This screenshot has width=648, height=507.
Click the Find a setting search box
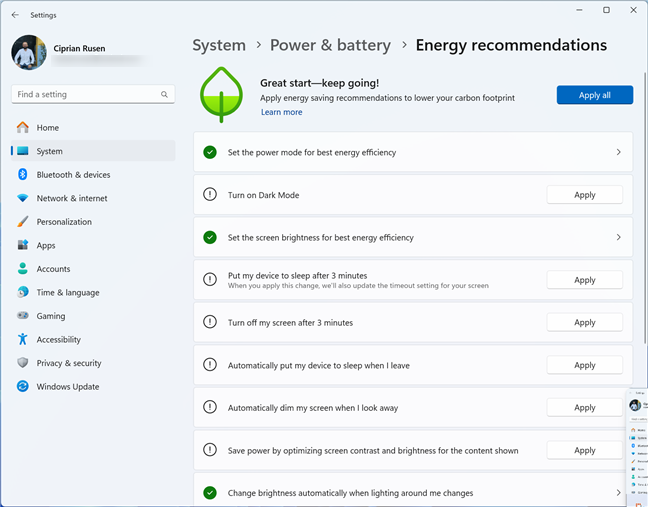tap(93, 94)
